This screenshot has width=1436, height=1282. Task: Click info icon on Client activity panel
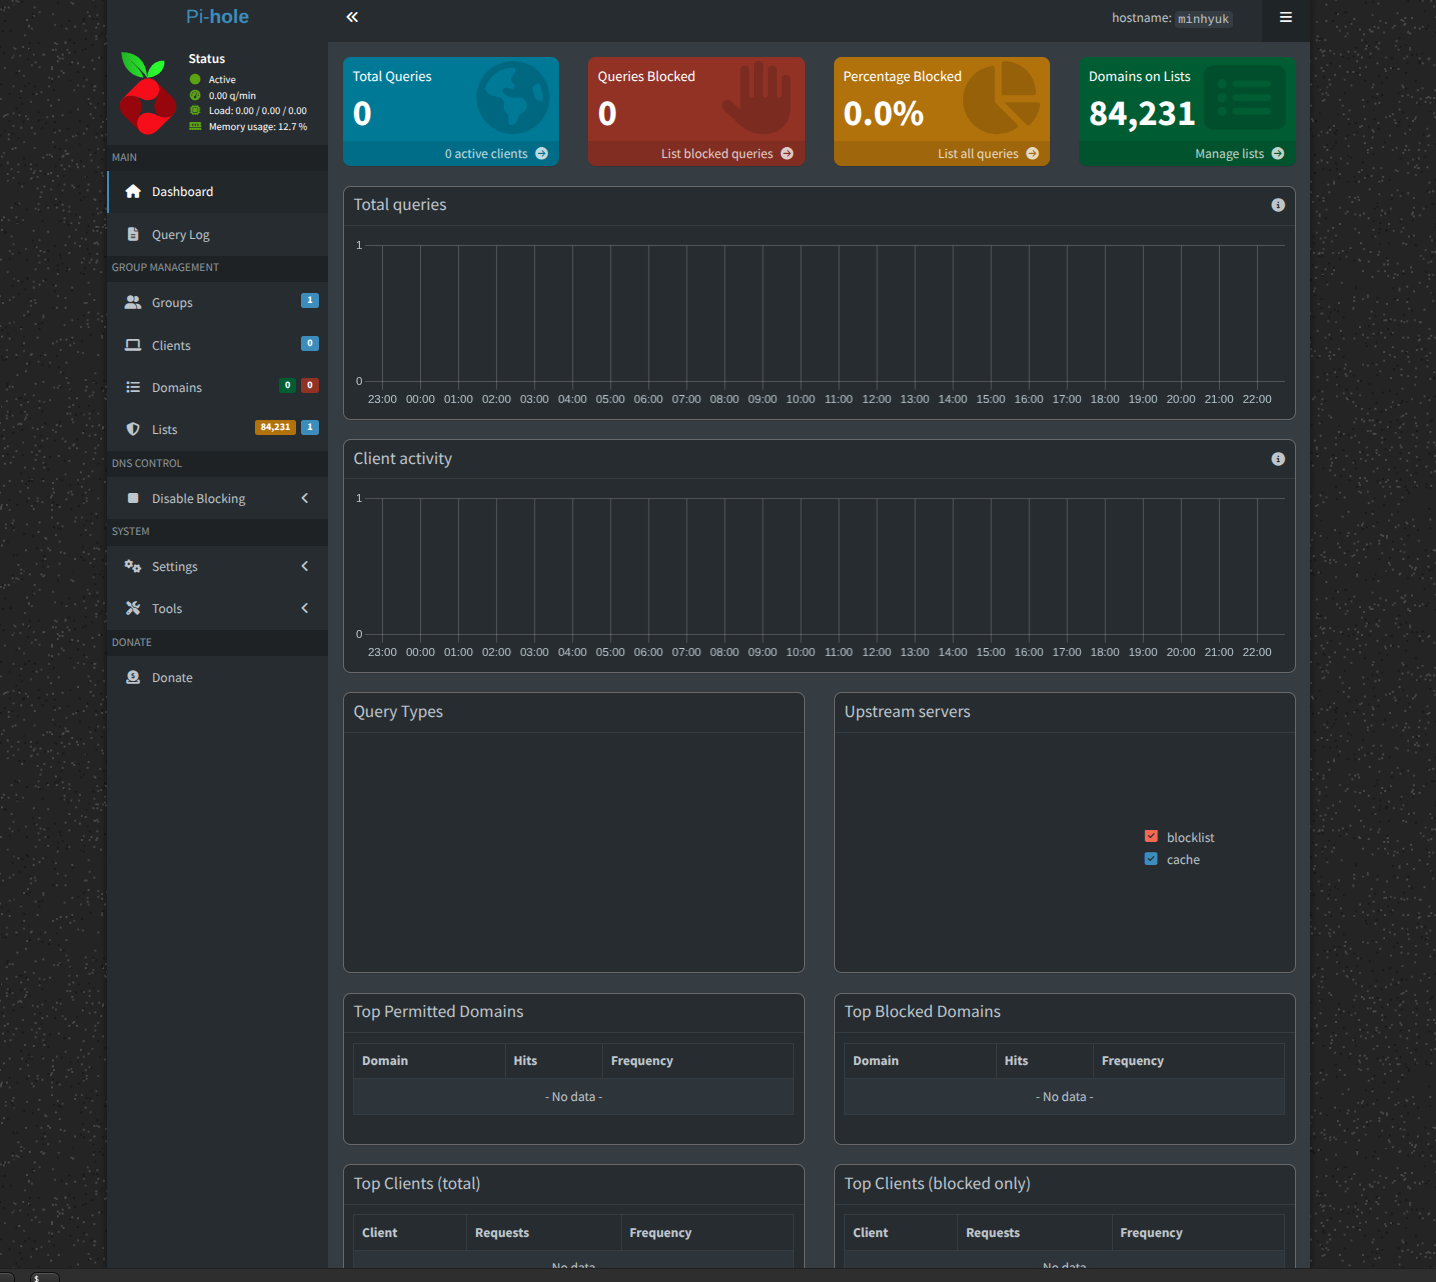(x=1278, y=459)
